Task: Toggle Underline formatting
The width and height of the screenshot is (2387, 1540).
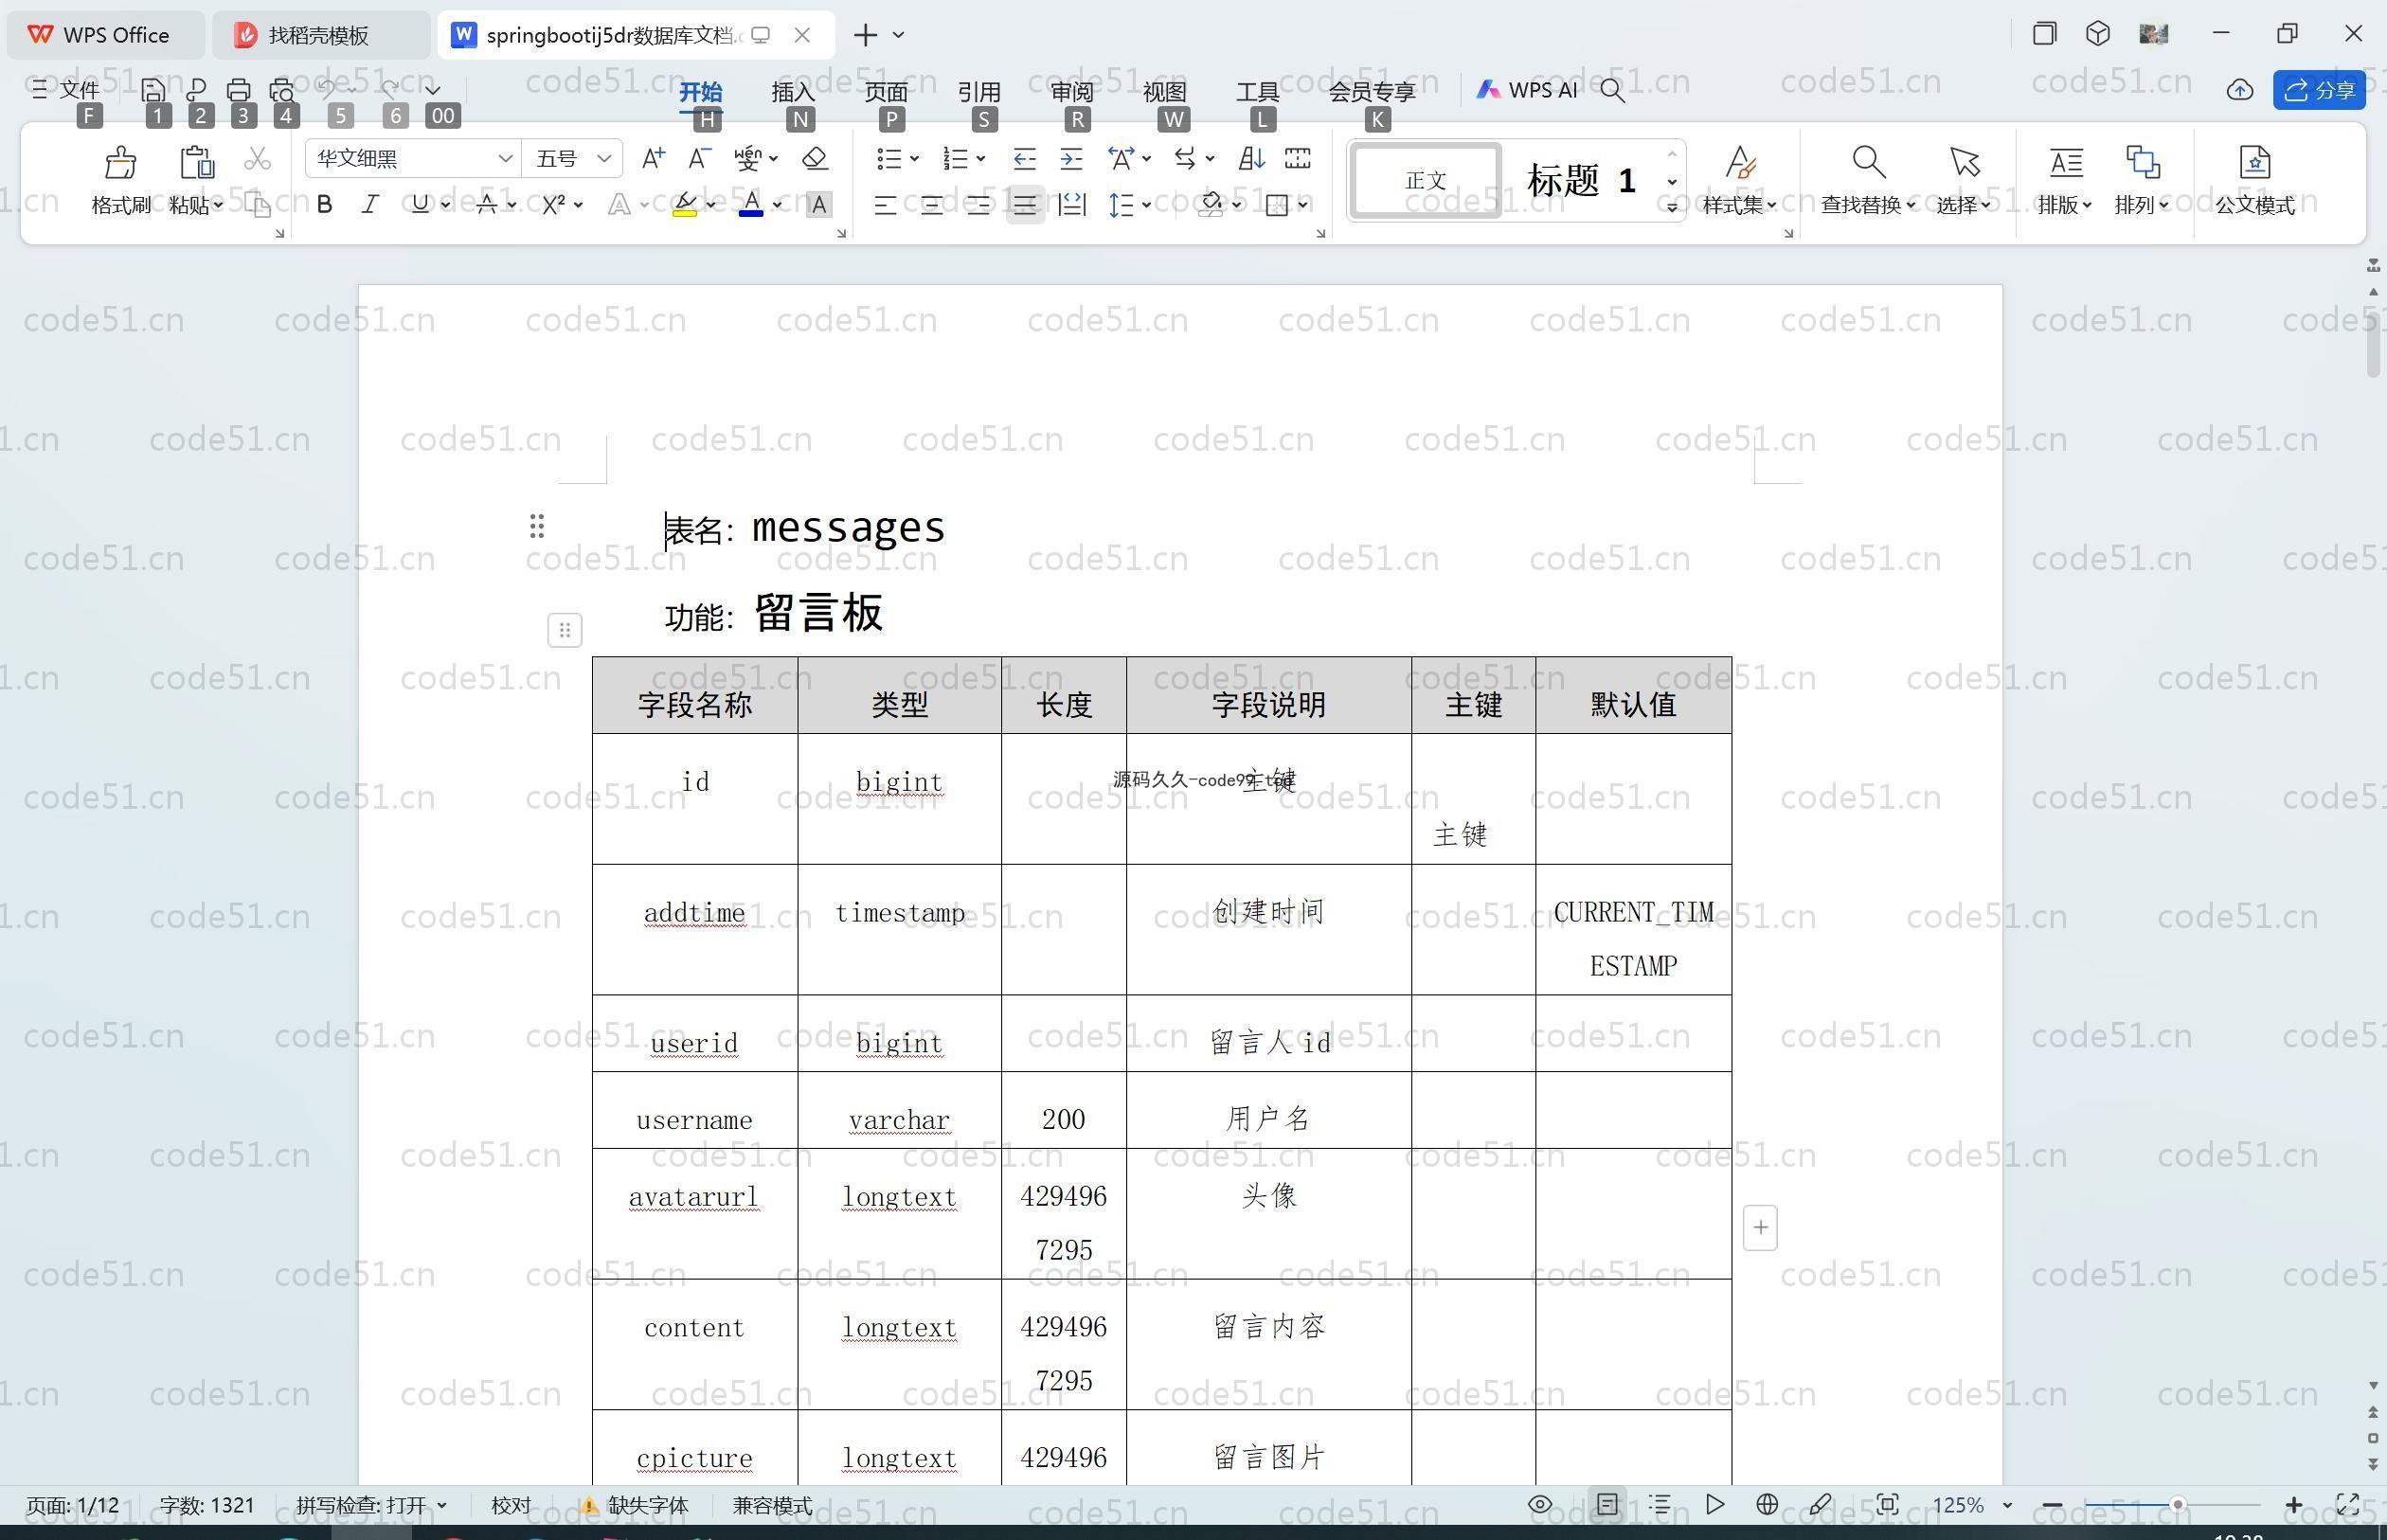Action: (420, 205)
